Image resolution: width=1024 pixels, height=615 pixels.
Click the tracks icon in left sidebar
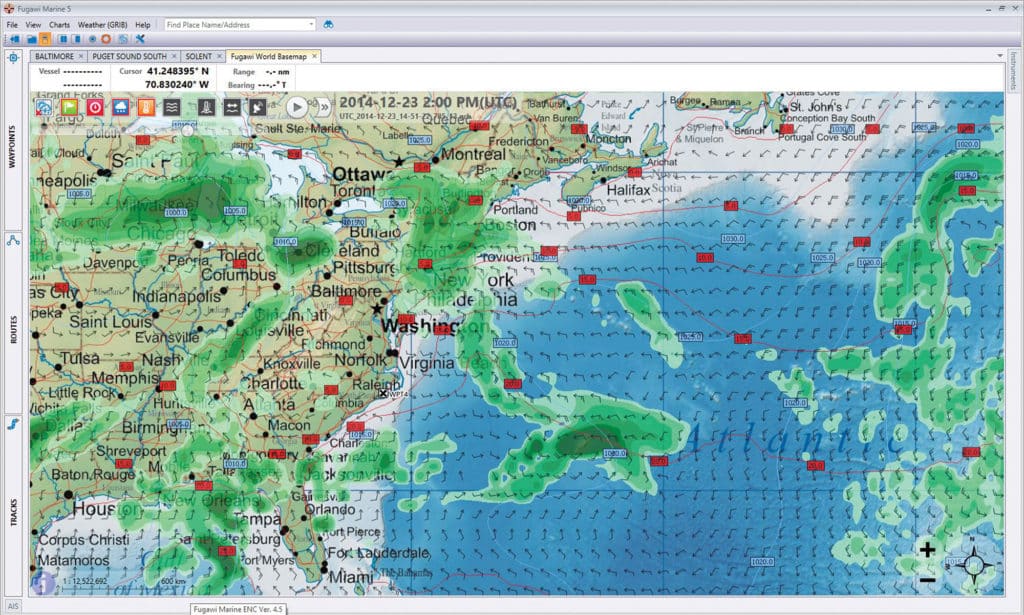[x=13, y=424]
